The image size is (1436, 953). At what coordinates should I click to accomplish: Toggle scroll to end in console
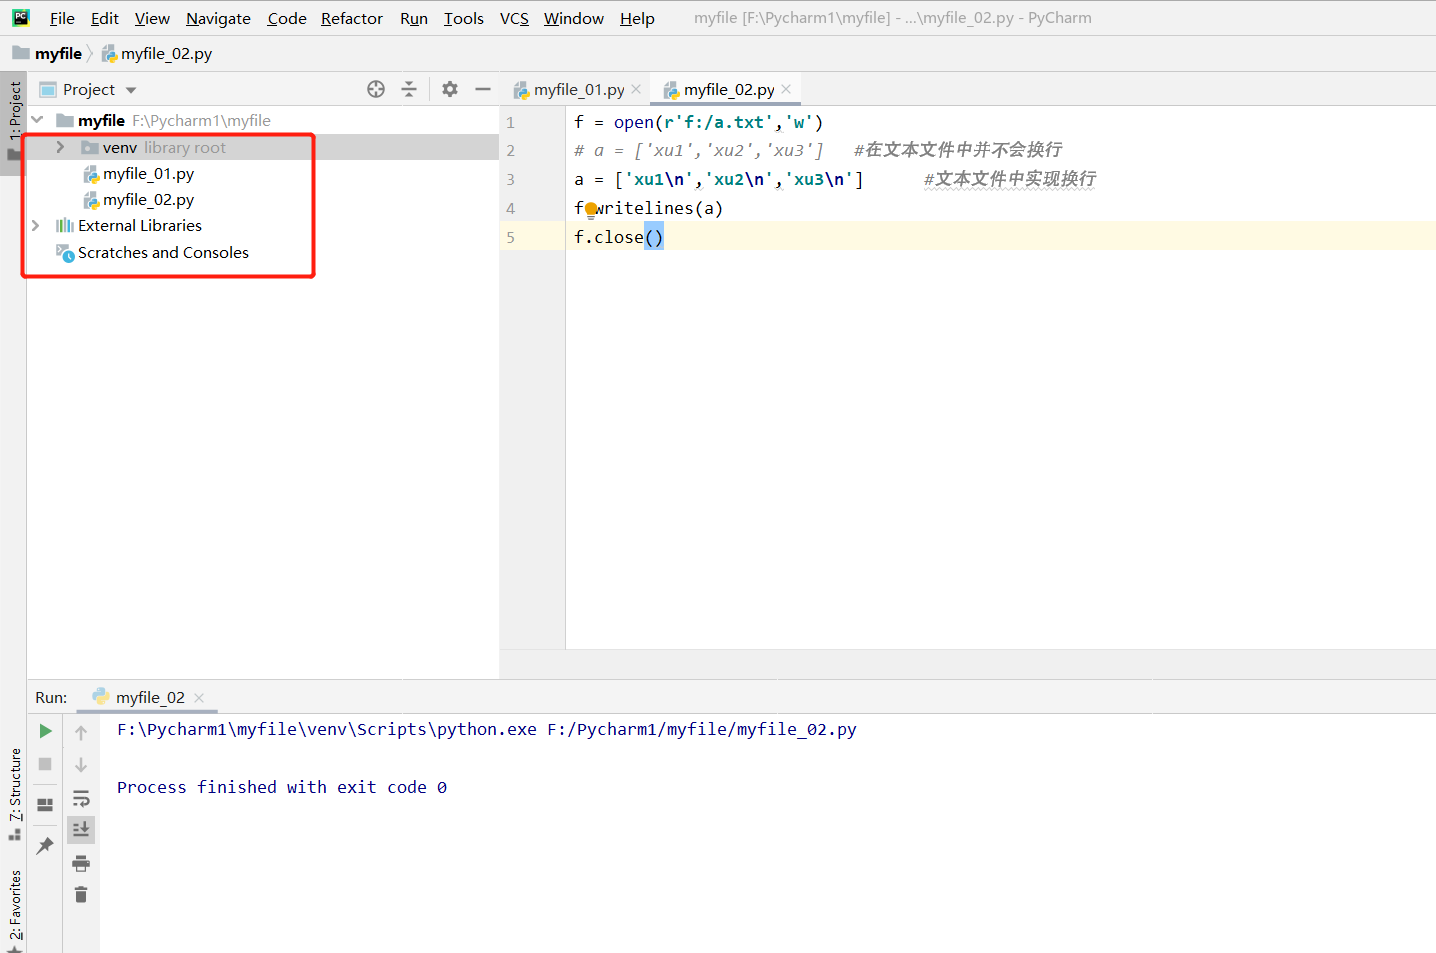81,829
